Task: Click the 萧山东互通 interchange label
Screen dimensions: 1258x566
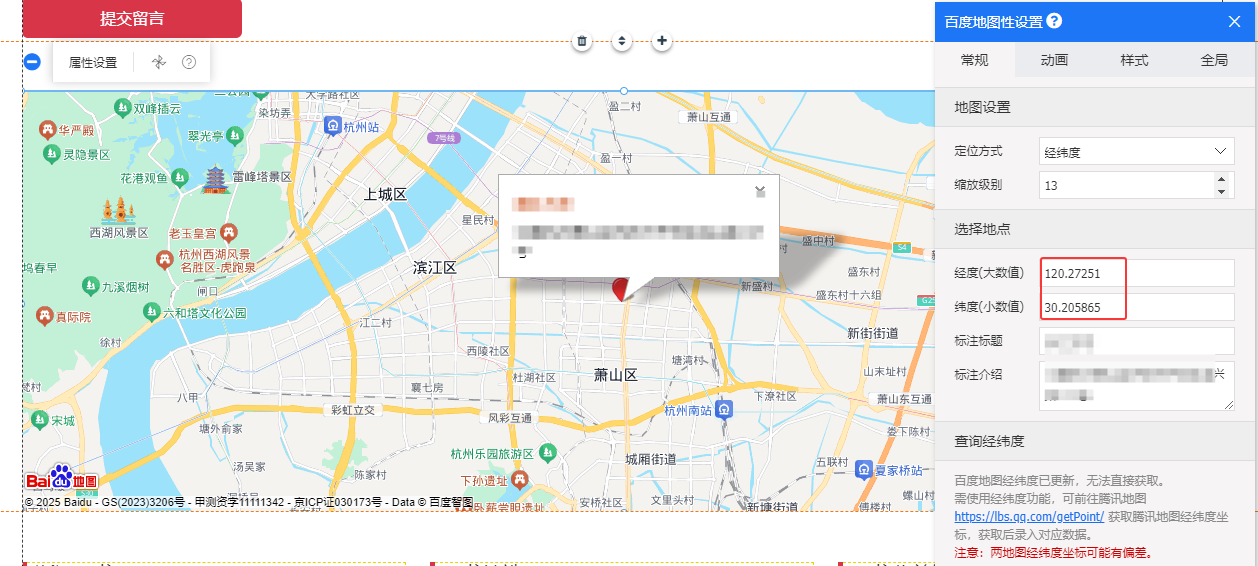Action: [x=904, y=399]
